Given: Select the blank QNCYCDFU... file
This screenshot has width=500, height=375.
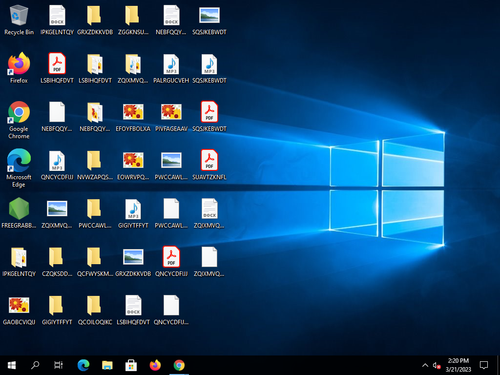Looking at the screenshot, I should [x=171, y=309].
